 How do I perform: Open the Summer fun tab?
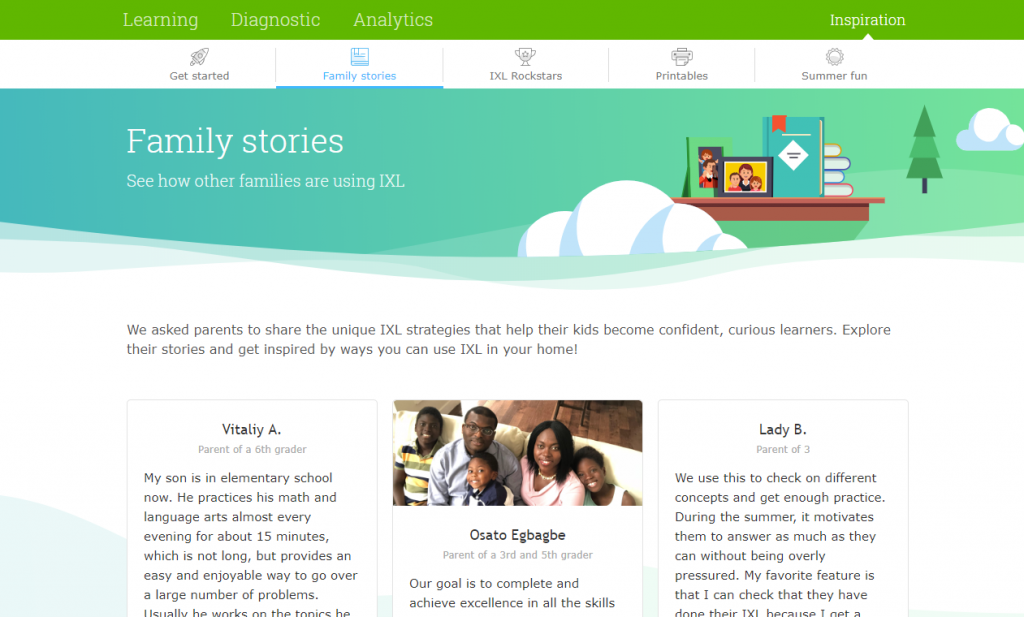pyautogui.click(x=834, y=64)
